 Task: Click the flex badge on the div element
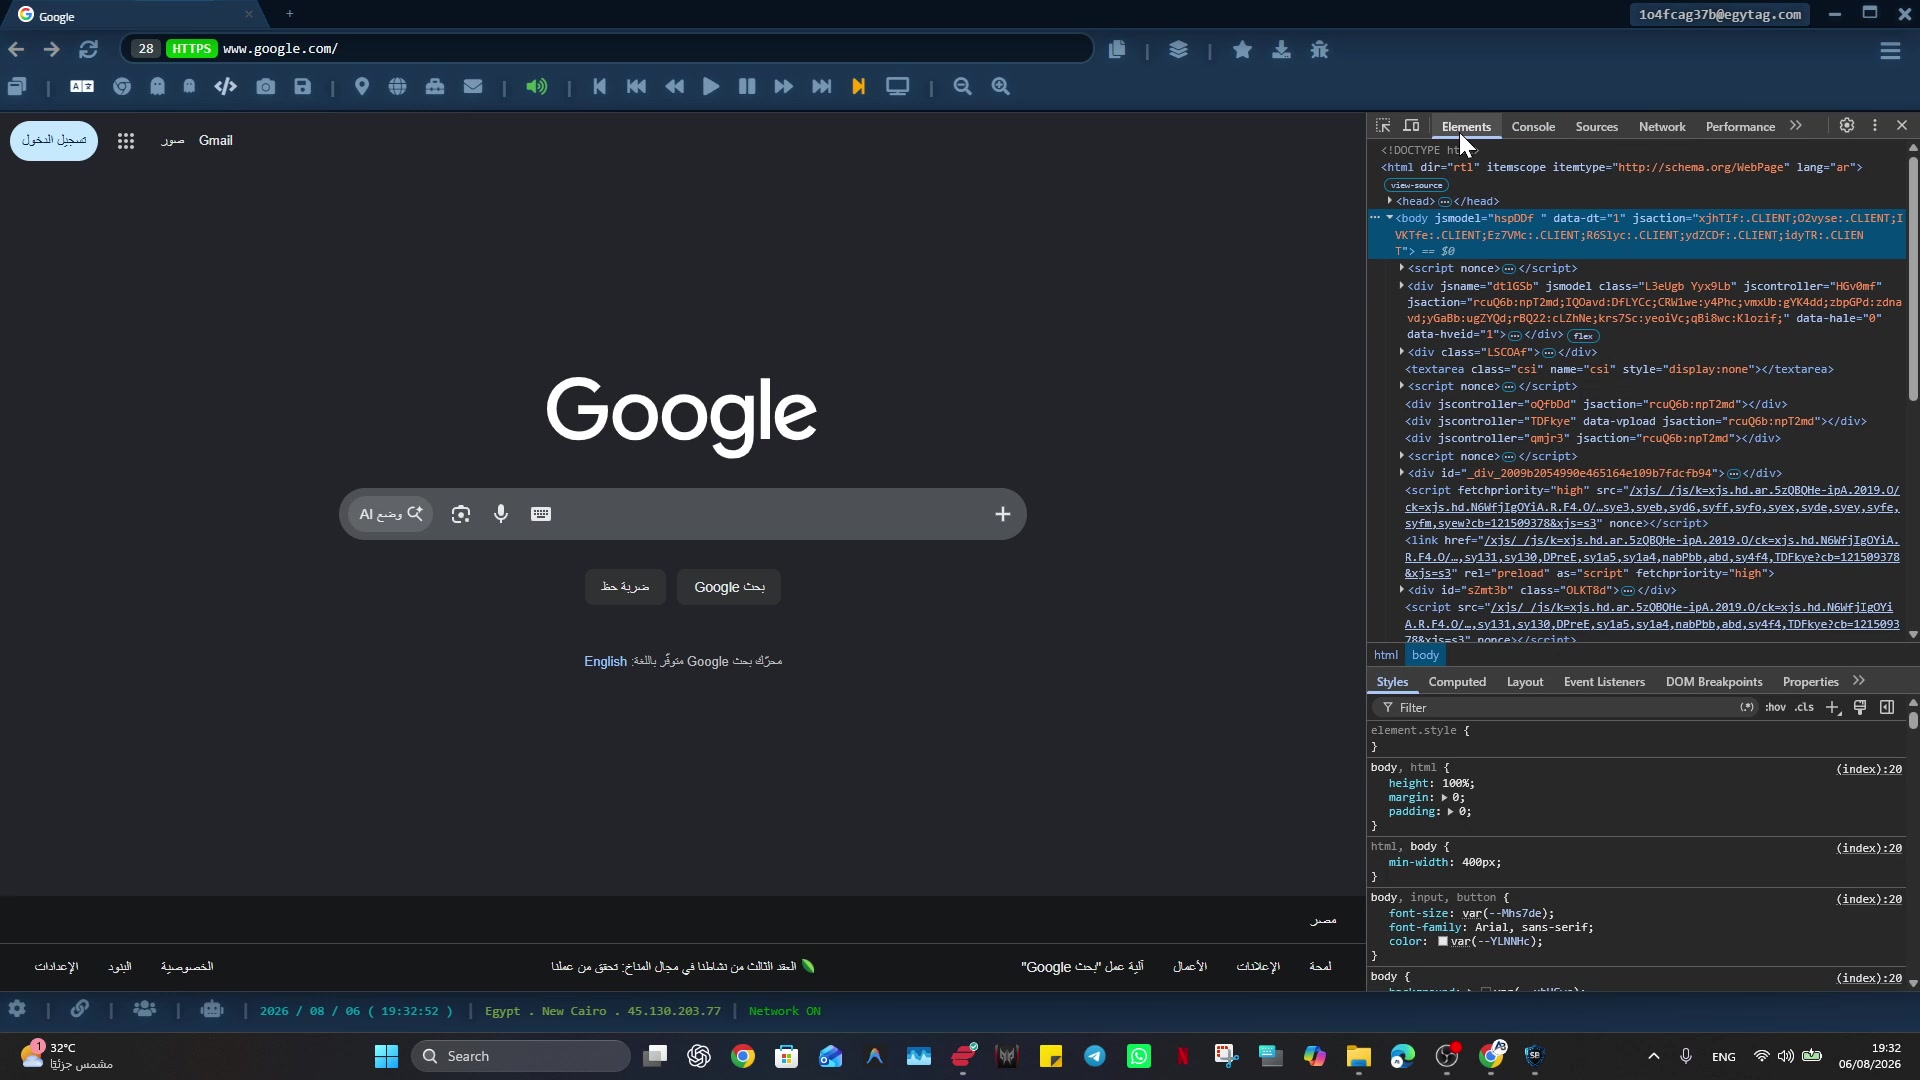click(1583, 336)
